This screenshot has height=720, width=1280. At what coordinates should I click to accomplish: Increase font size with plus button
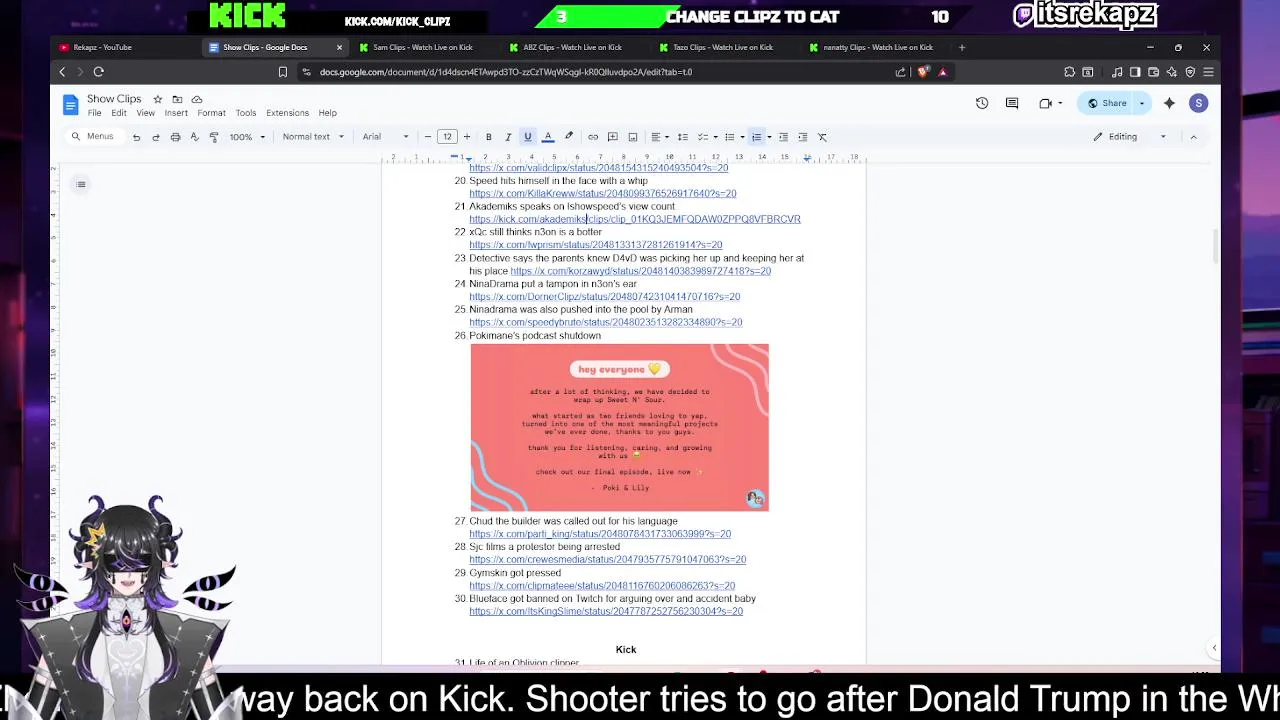coord(466,137)
